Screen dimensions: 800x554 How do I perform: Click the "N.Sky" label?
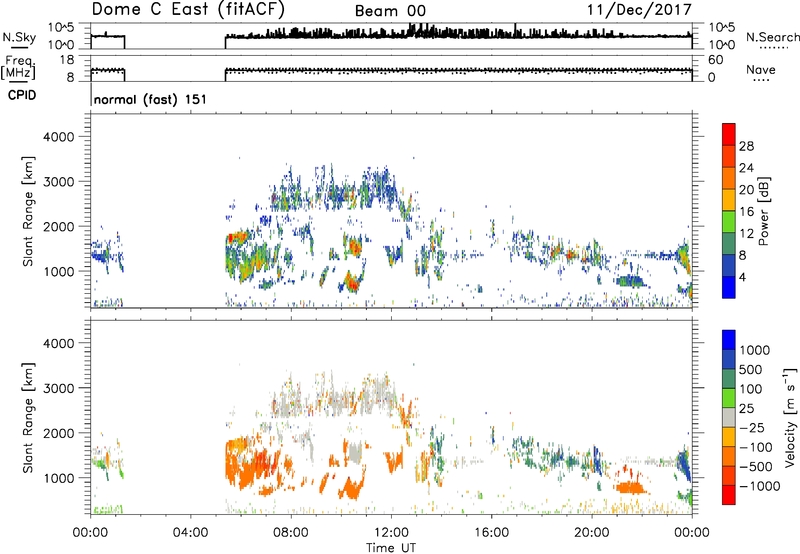19,37
